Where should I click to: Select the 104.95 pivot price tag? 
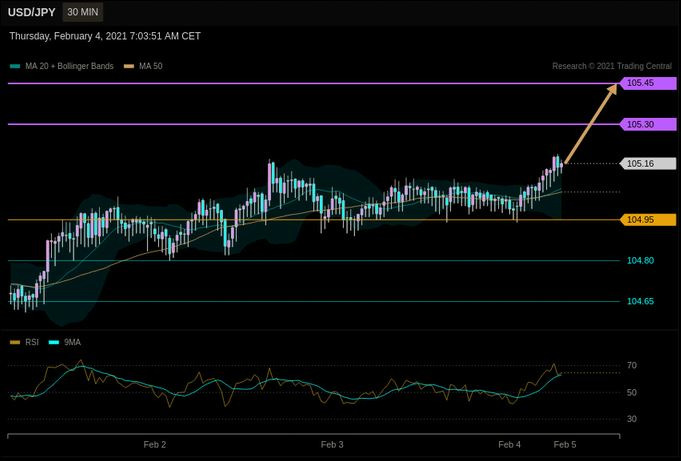tap(648, 220)
